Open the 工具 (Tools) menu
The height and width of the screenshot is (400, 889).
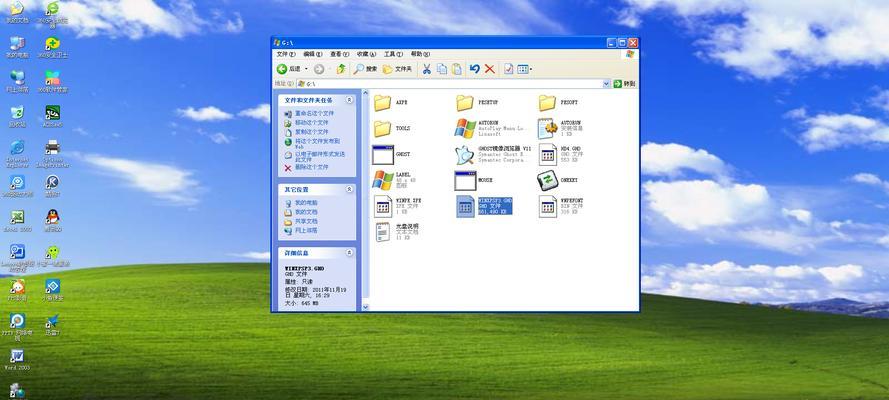point(393,54)
